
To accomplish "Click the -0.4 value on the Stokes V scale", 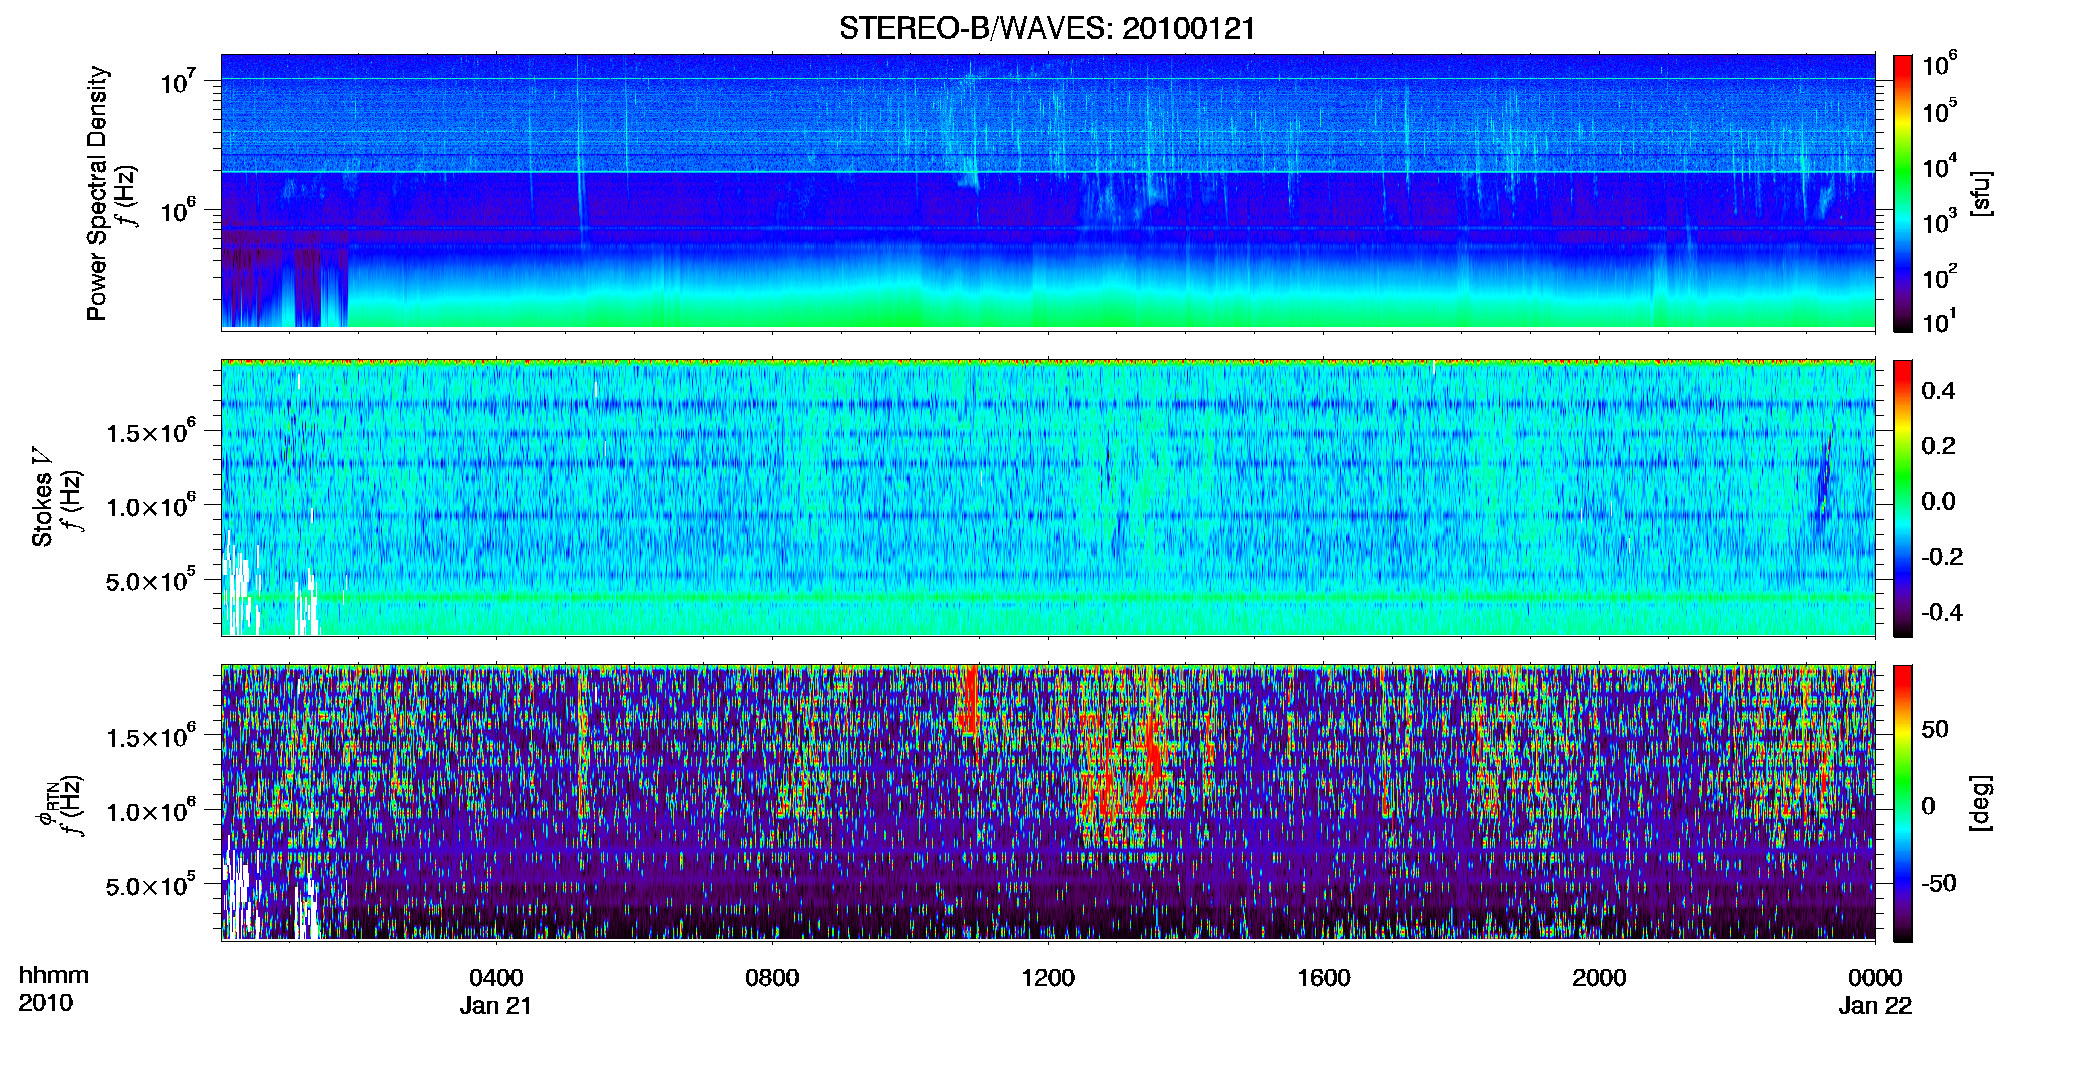I will tap(1942, 612).
